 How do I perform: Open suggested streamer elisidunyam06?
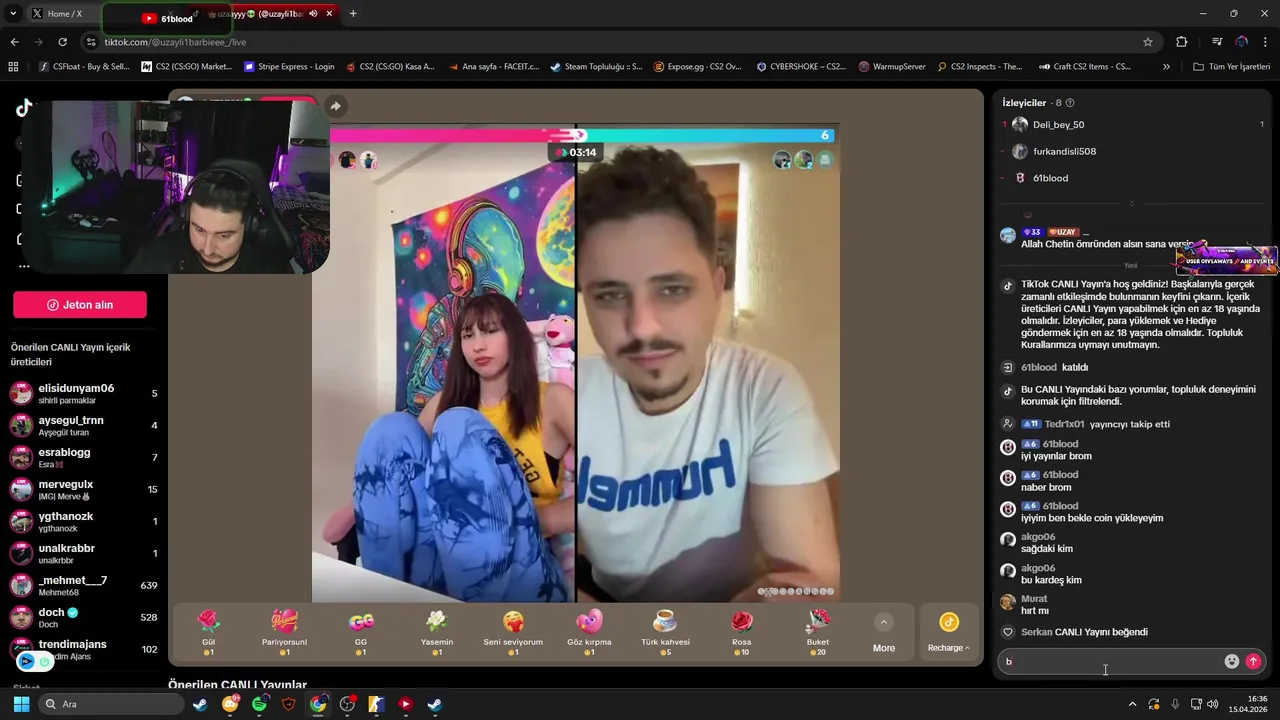84,393
